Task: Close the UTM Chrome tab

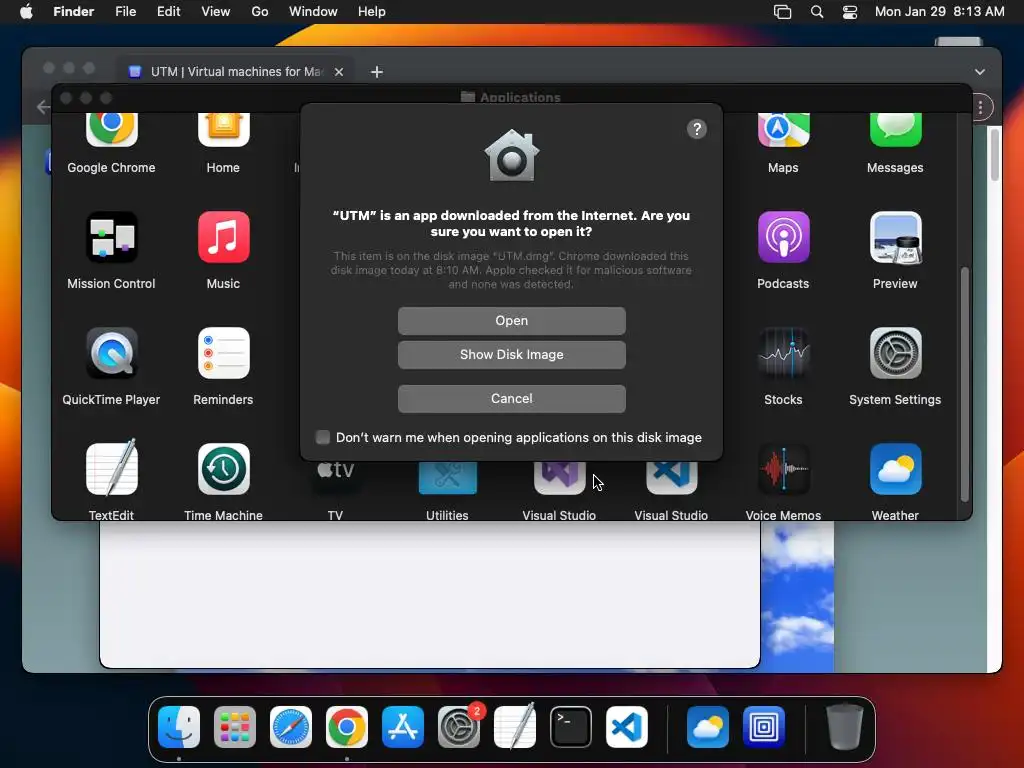Action: tap(339, 72)
